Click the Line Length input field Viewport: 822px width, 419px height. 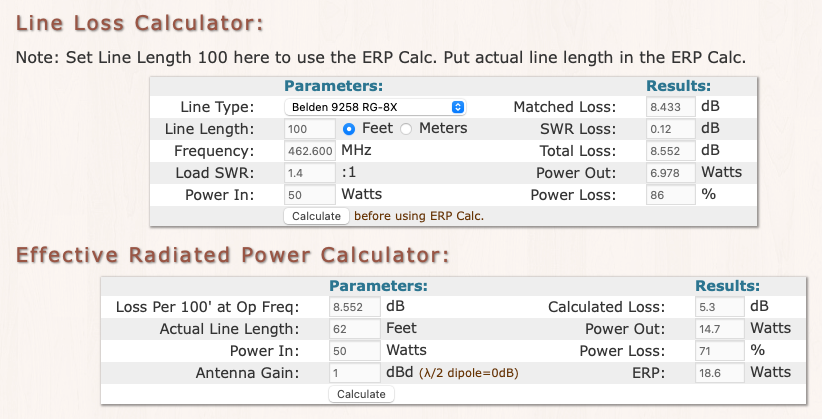(309, 129)
